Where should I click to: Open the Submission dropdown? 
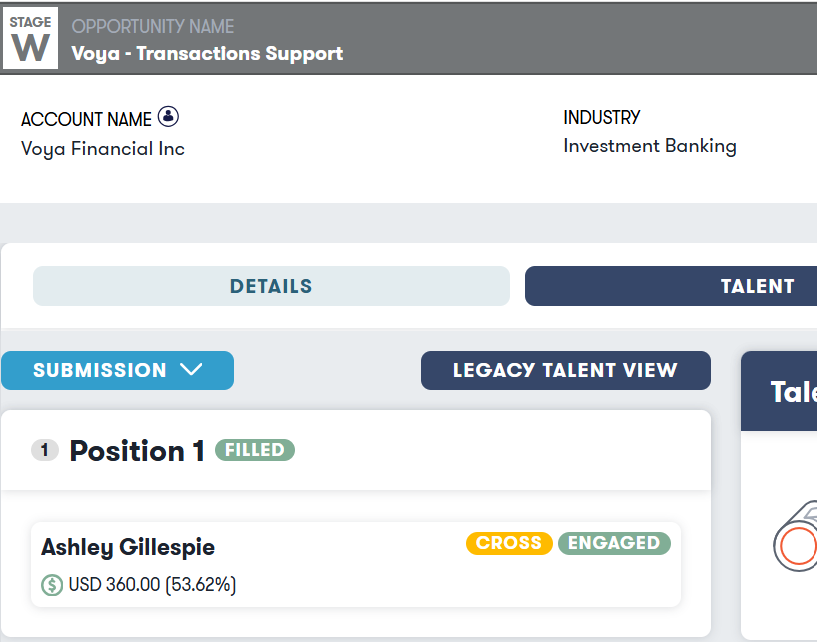[117, 370]
